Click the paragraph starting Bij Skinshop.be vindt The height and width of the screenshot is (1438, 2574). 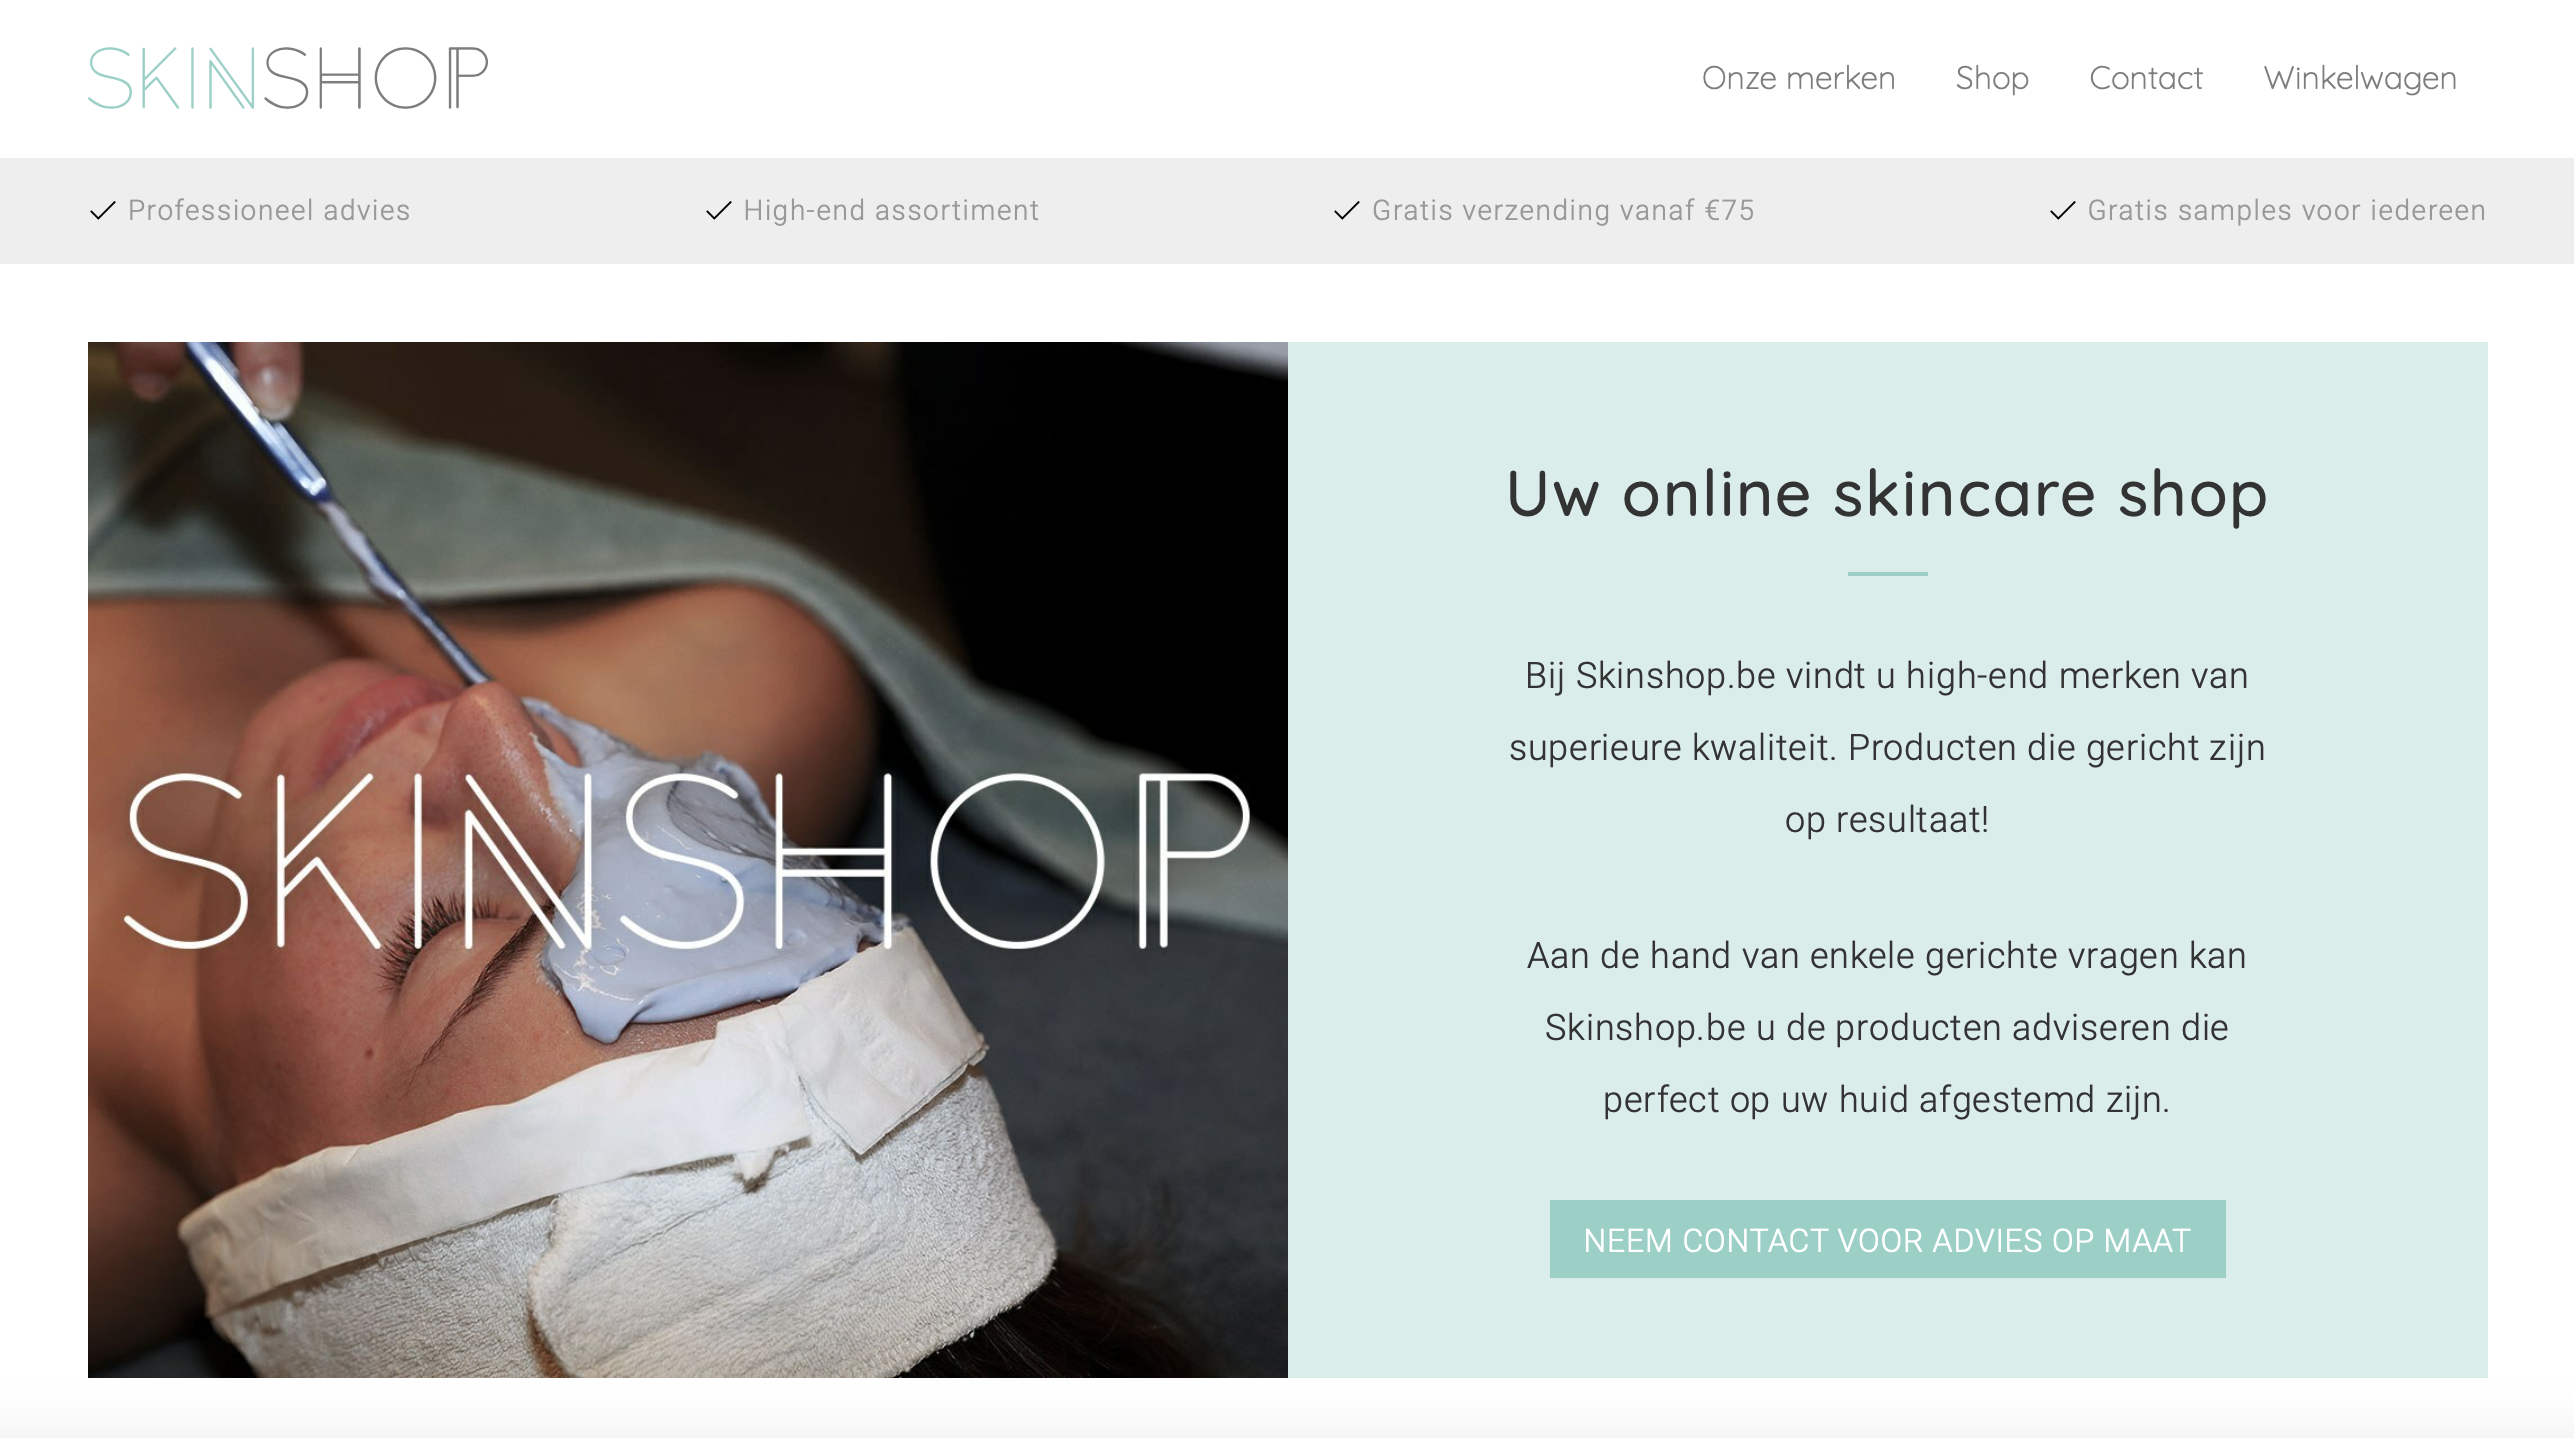pos(1887,748)
